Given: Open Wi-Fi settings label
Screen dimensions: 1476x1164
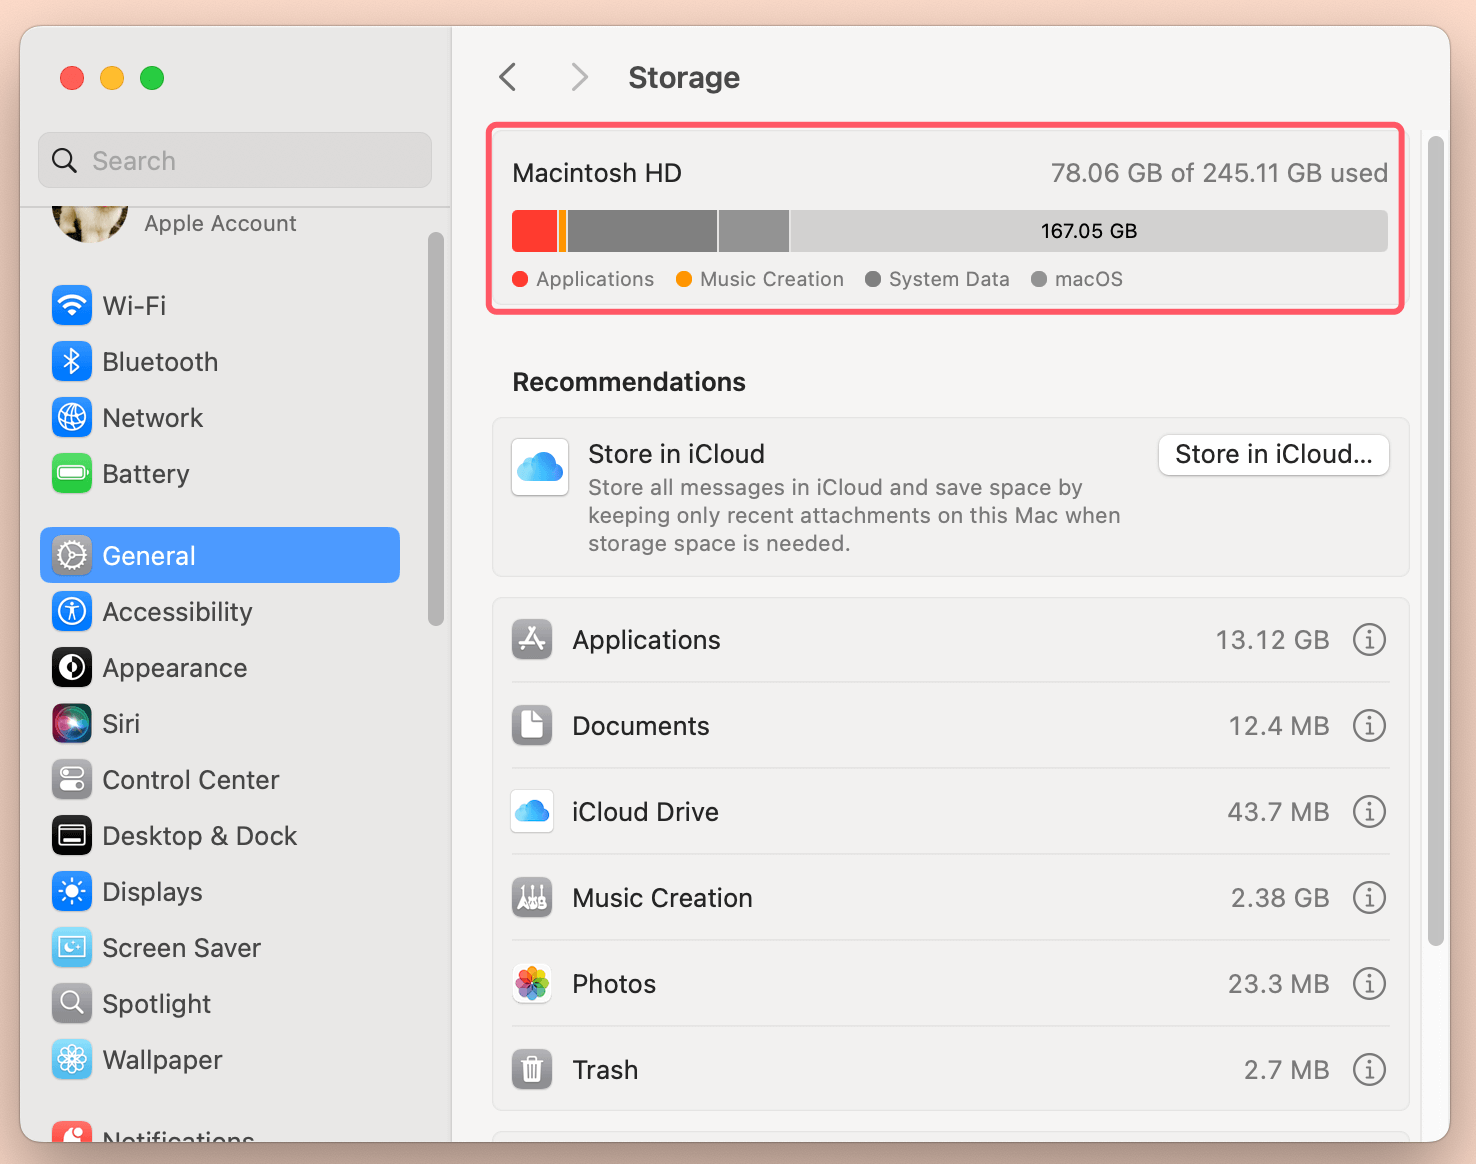Looking at the screenshot, I should click(134, 306).
